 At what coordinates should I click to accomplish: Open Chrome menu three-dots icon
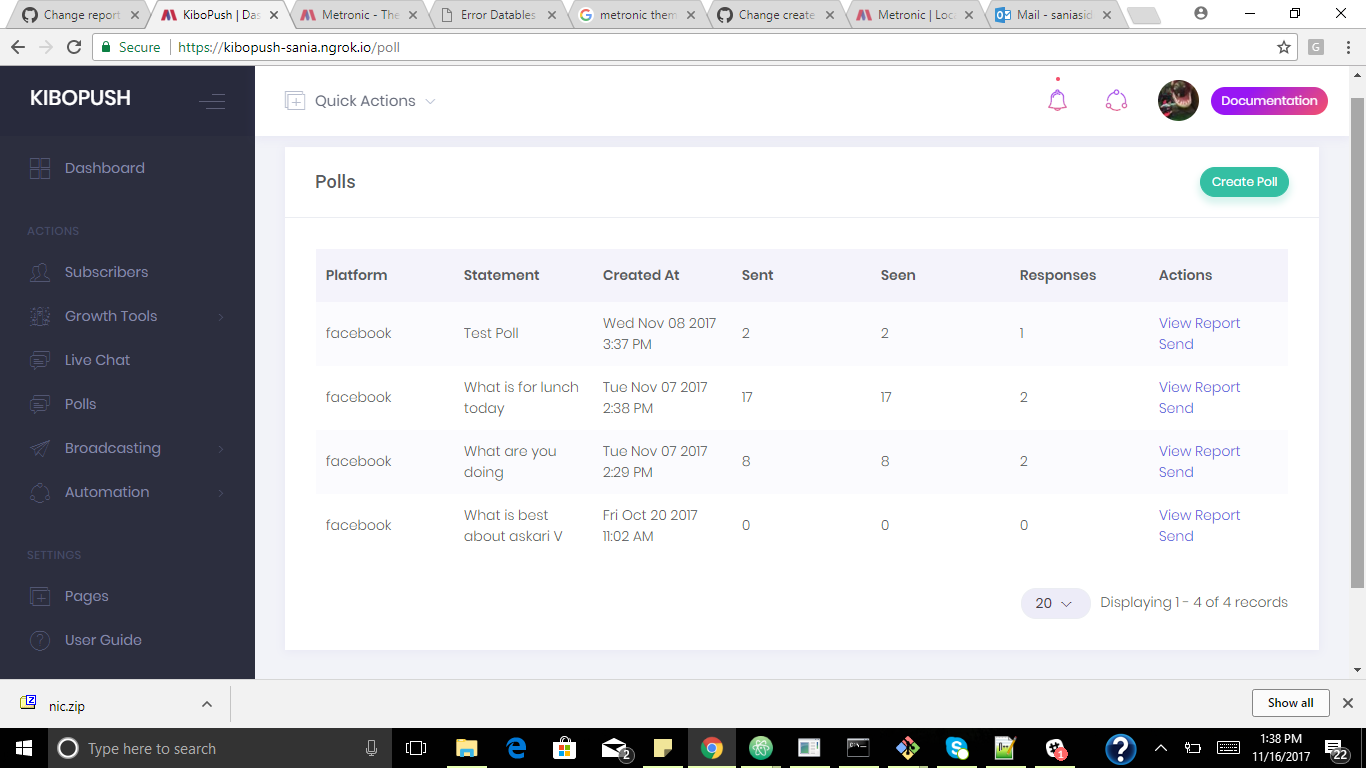click(1346, 47)
